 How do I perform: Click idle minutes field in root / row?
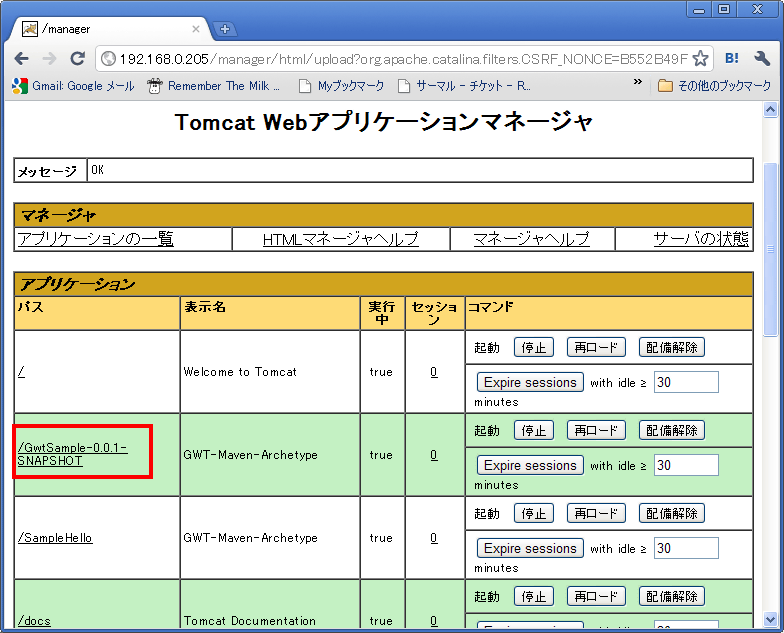coord(686,382)
